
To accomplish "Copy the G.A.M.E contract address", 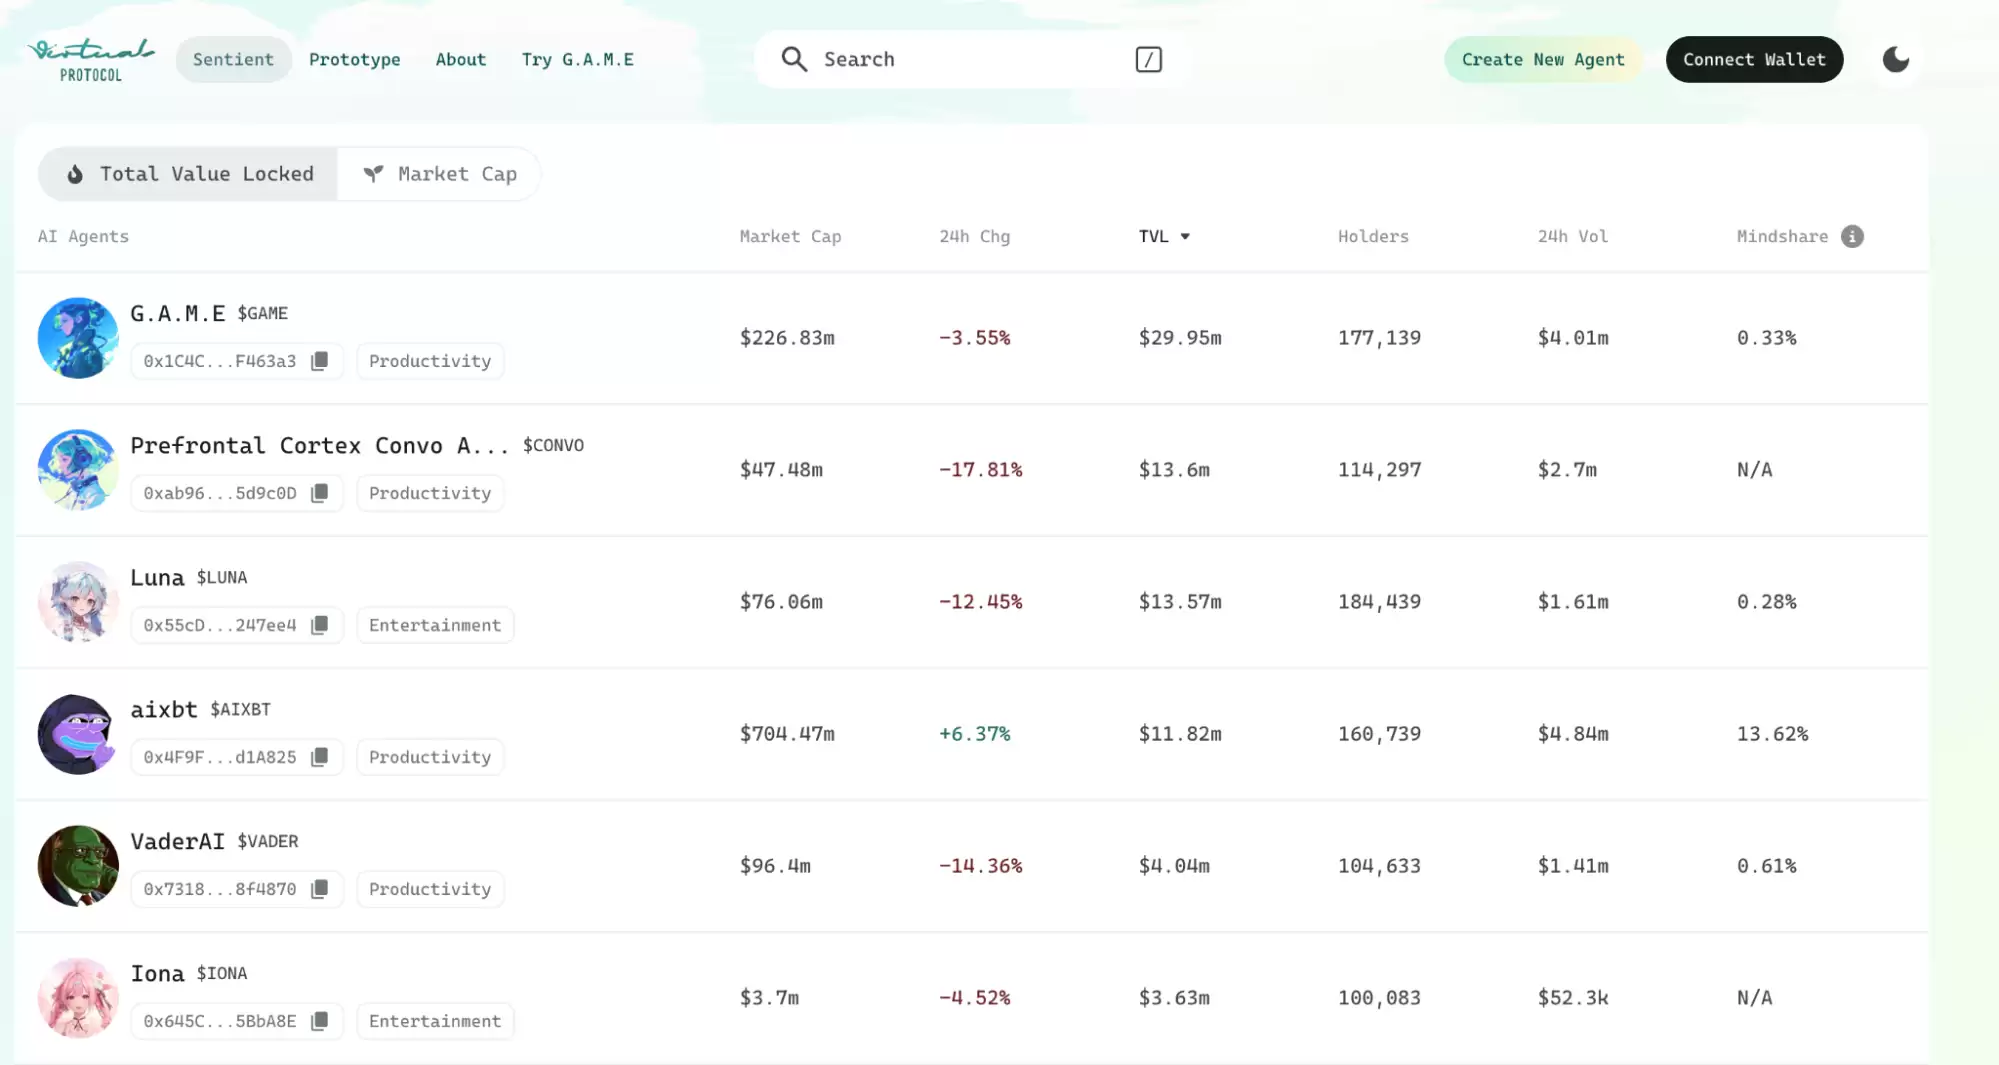I will coord(319,361).
